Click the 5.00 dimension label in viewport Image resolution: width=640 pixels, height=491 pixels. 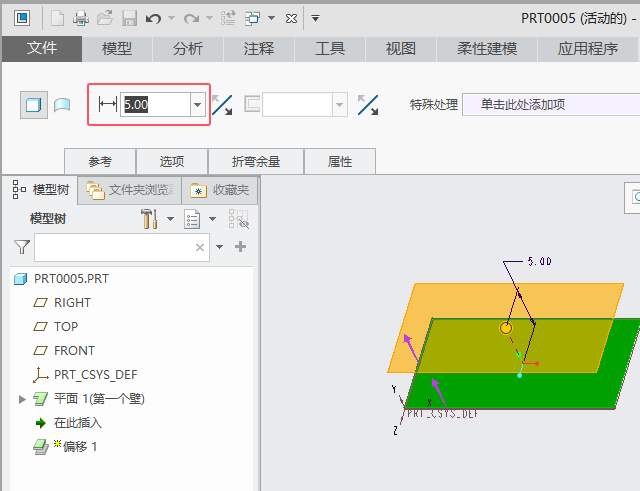tap(540, 261)
